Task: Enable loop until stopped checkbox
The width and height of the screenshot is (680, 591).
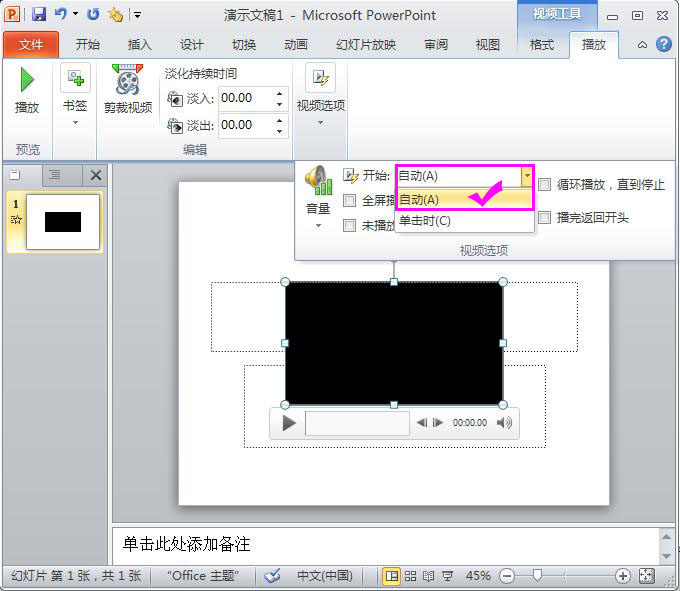Action: point(545,185)
